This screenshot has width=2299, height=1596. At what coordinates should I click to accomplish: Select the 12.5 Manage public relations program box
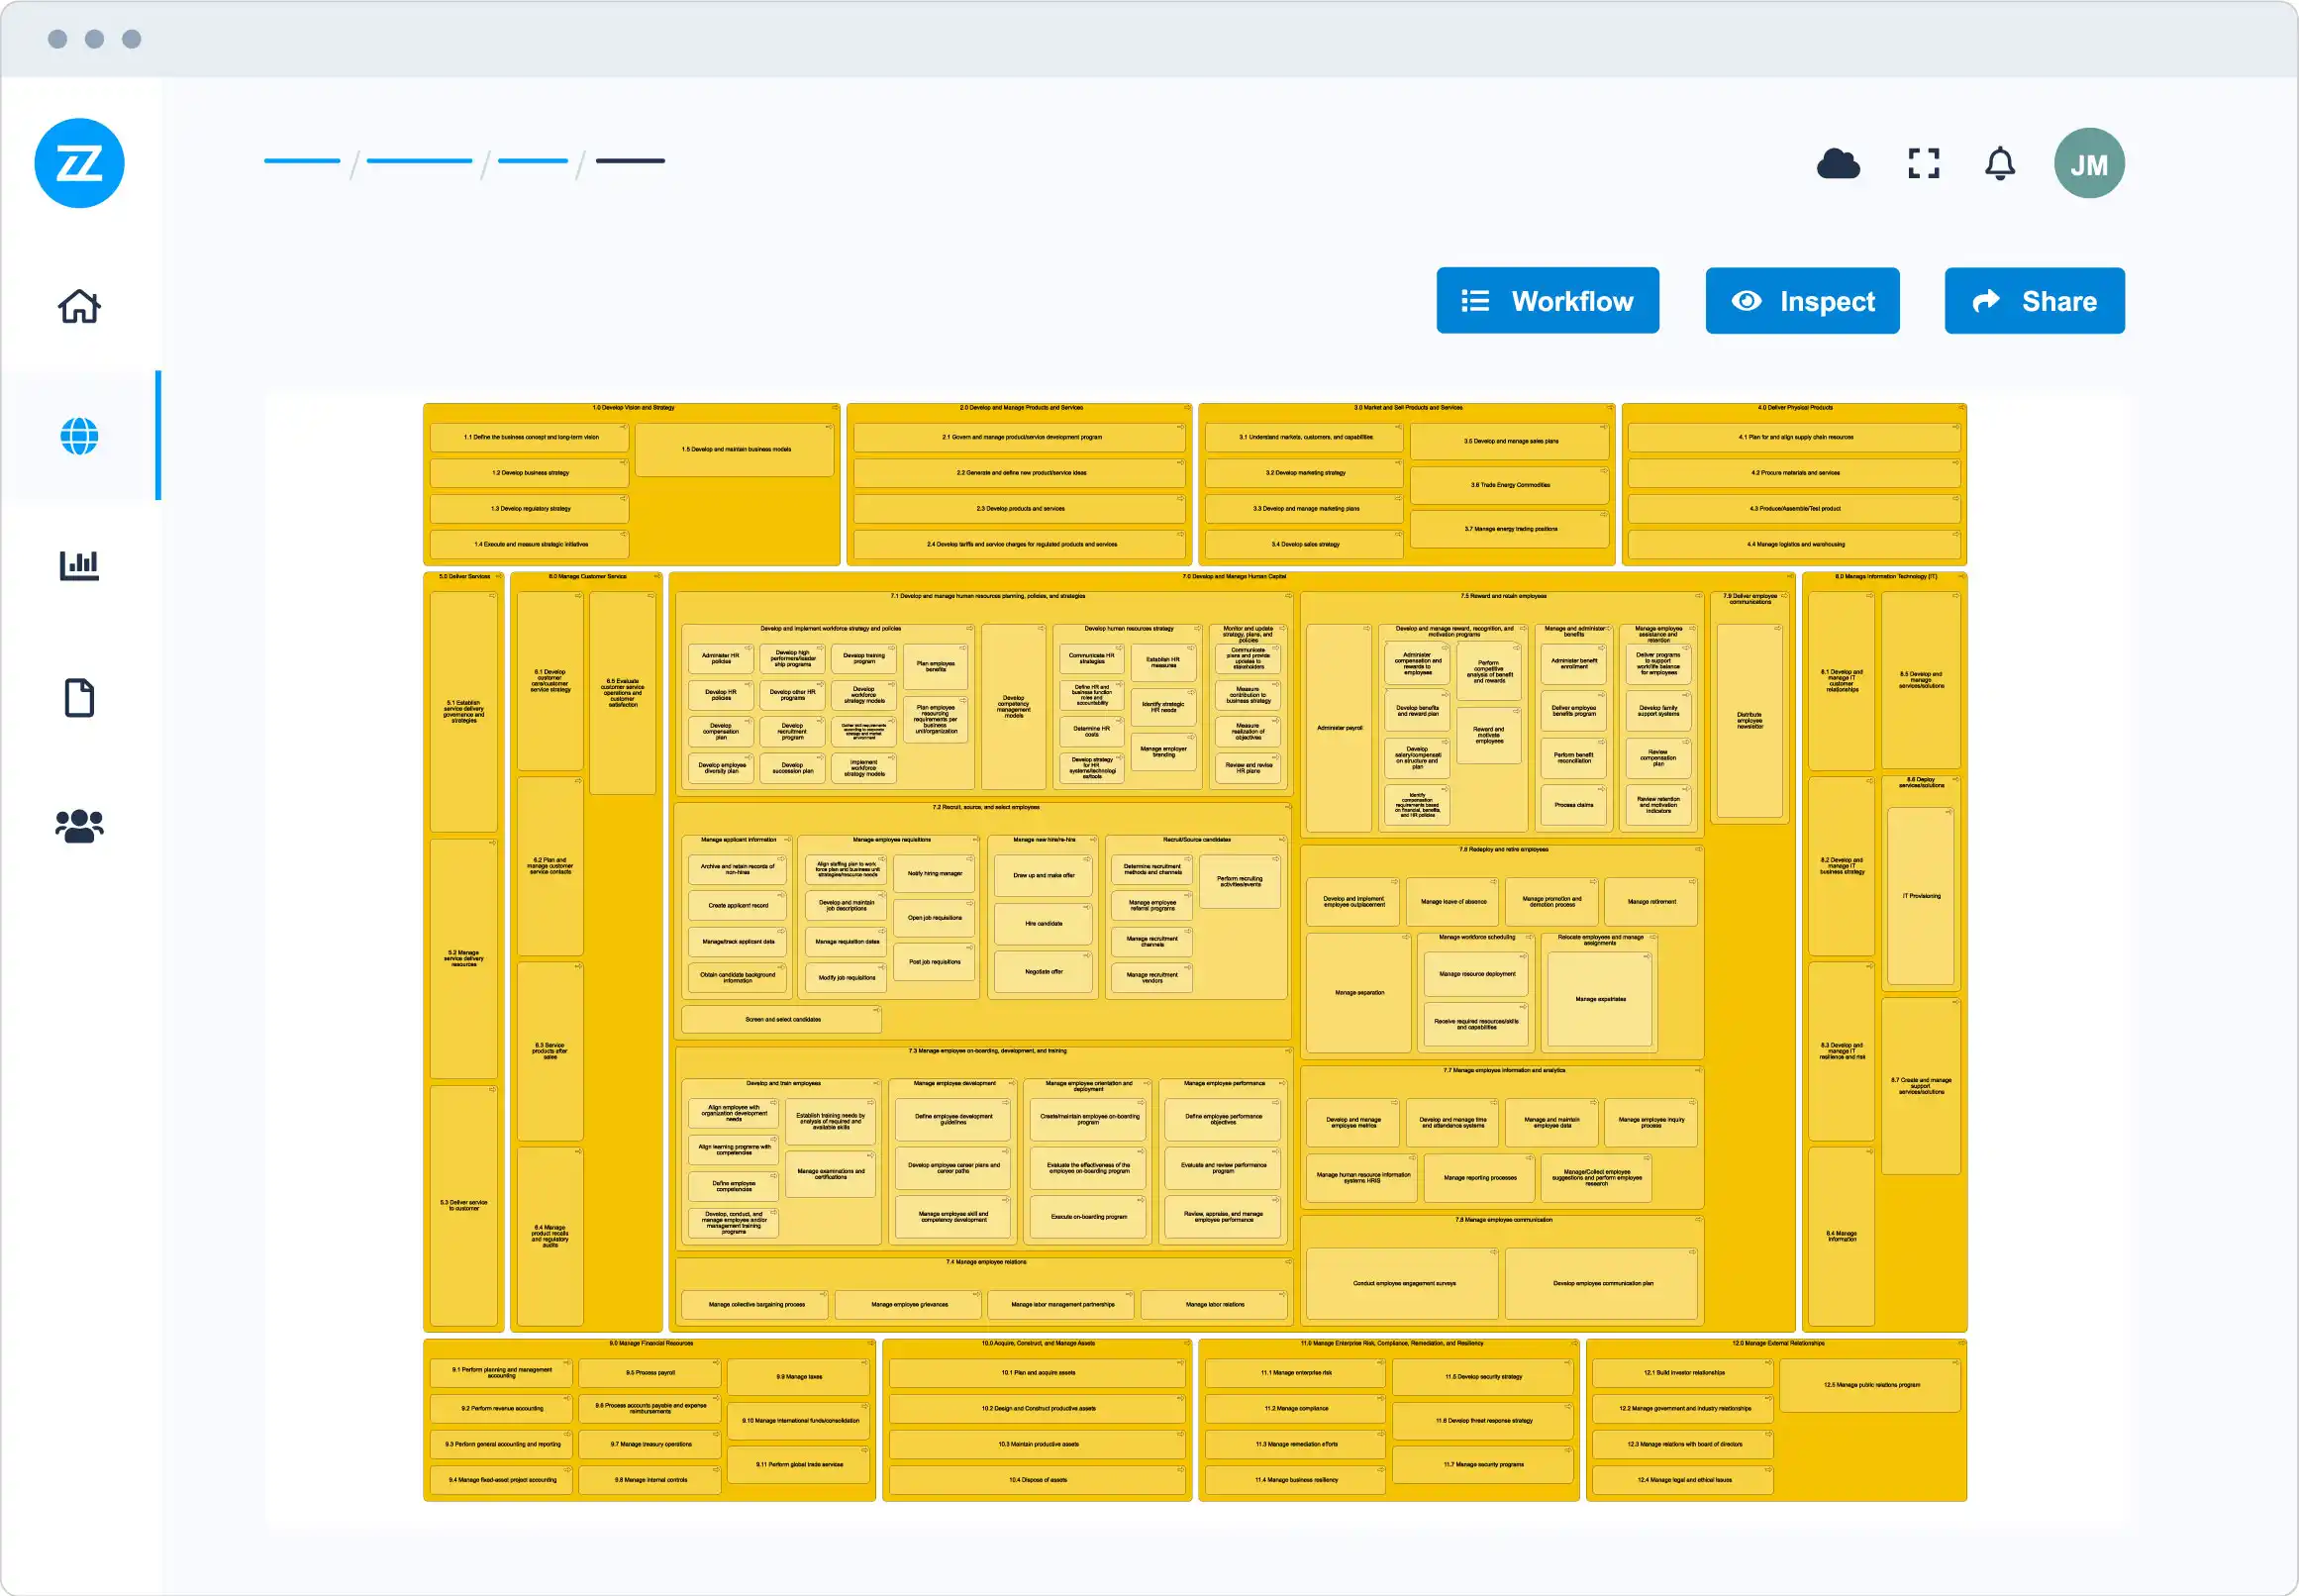(x=1870, y=1385)
